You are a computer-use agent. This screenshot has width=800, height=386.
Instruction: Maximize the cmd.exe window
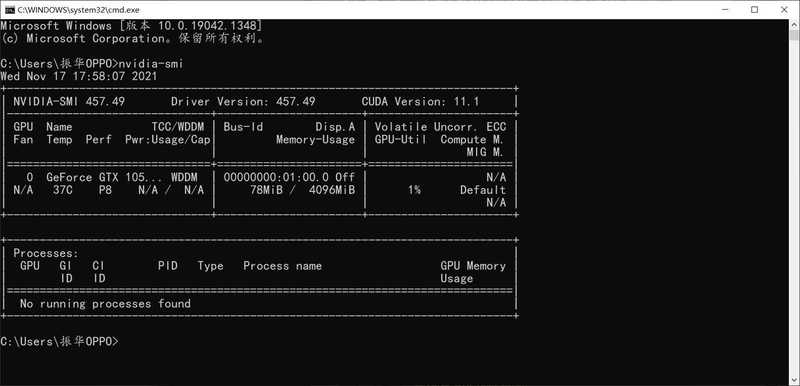click(755, 10)
